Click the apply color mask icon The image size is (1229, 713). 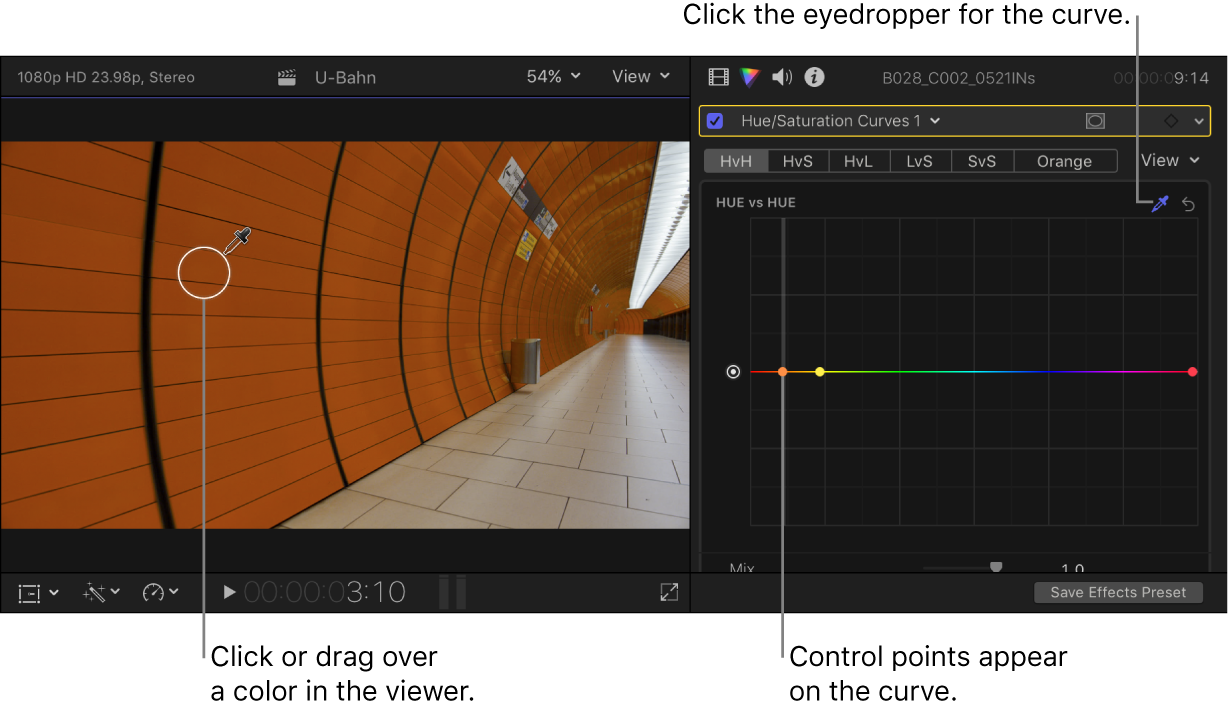pos(1095,120)
